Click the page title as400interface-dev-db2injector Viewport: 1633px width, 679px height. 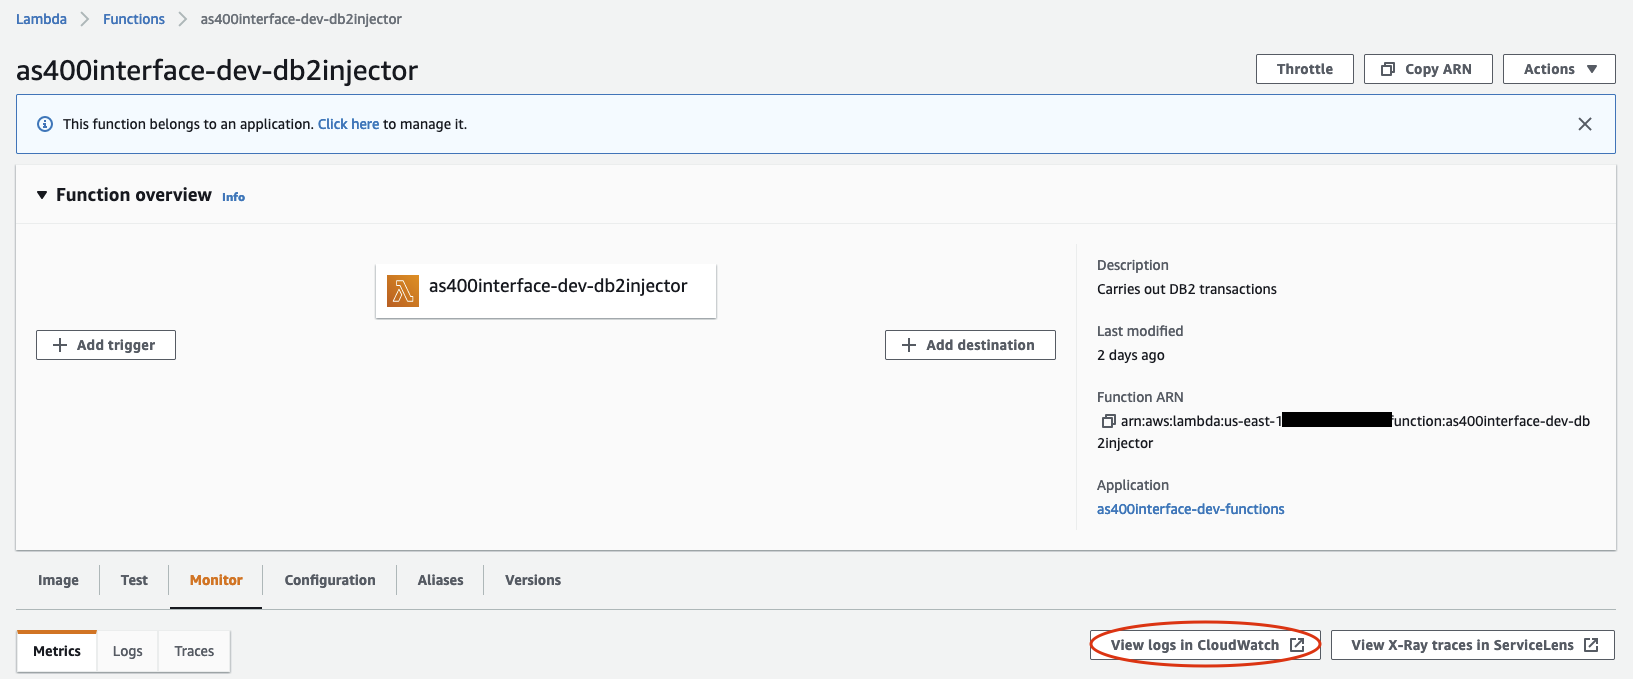click(217, 70)
